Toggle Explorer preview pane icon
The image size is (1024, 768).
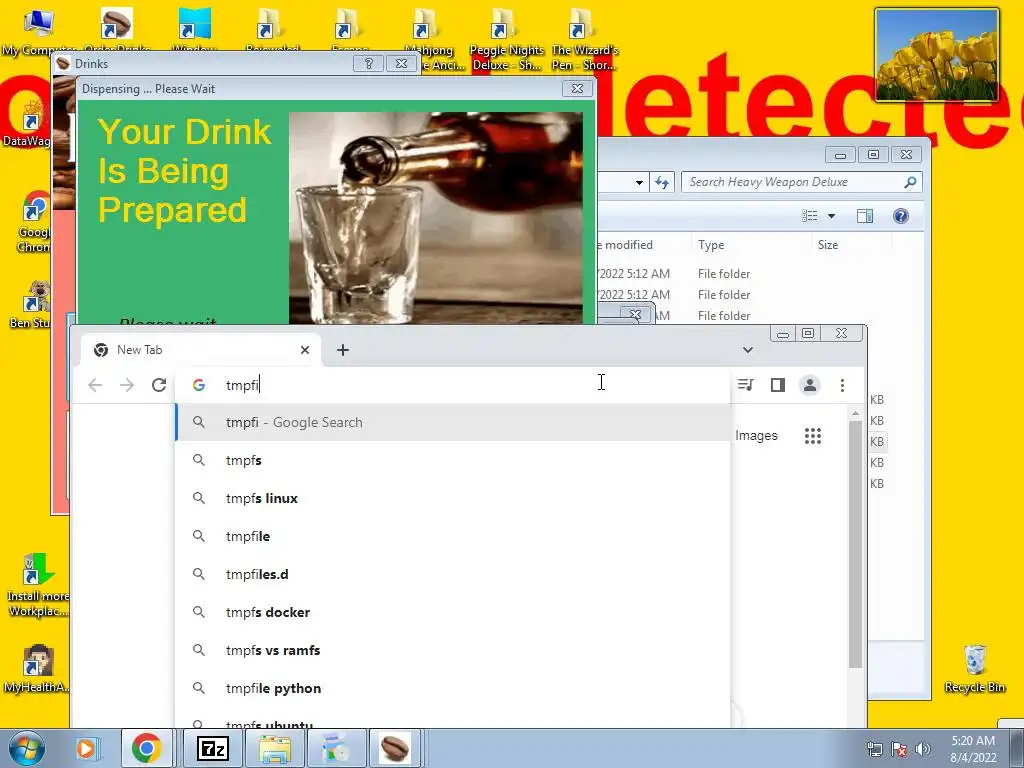865,216
